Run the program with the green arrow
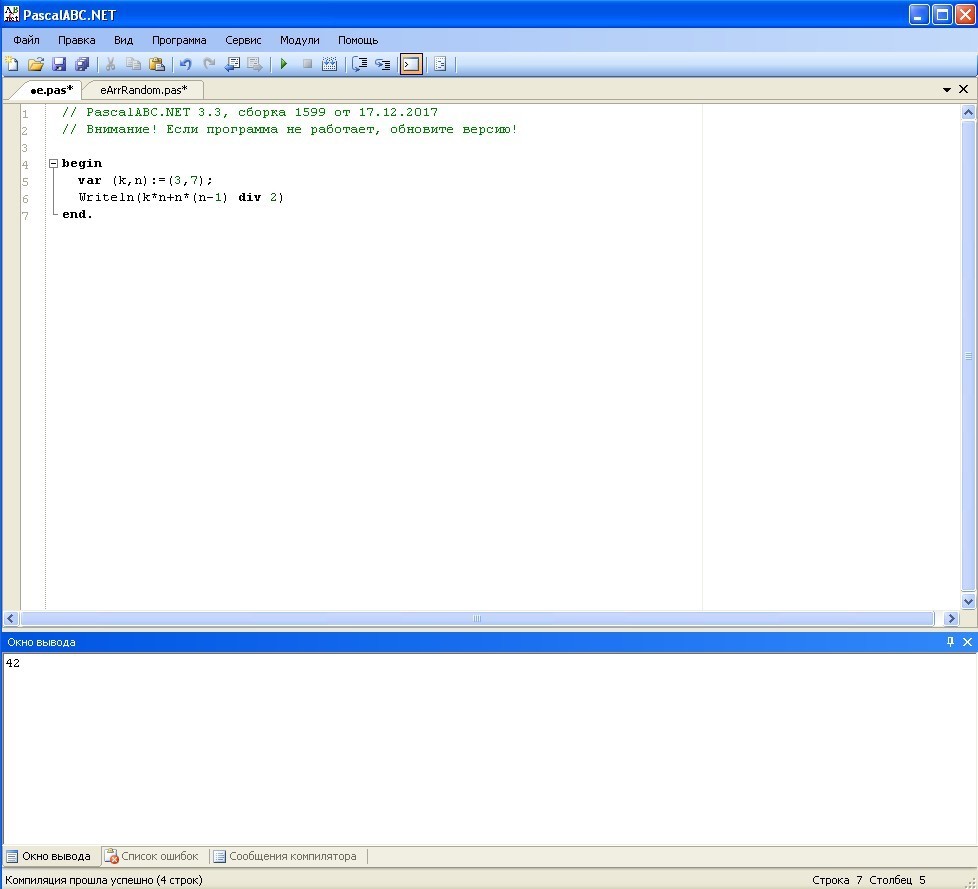Image resolution: width=978 pixels, height=889 pixels. coord(284,64)
